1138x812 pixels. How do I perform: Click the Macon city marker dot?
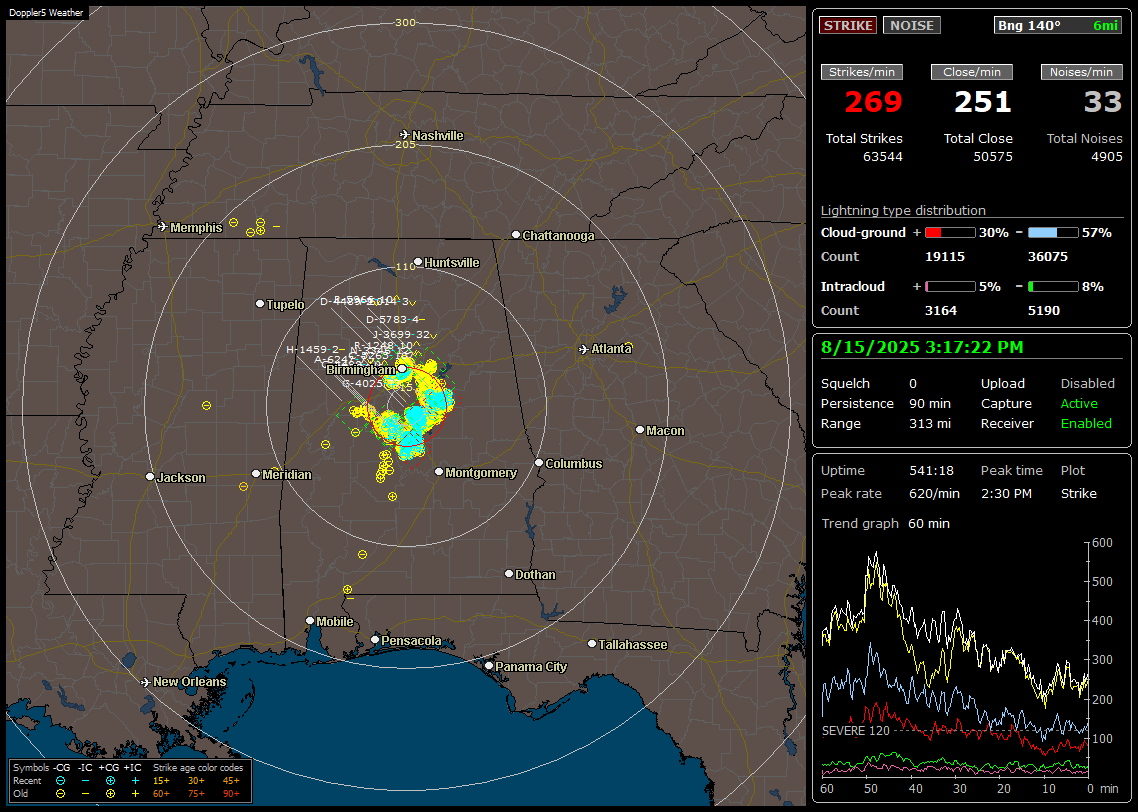pos(640,430)
